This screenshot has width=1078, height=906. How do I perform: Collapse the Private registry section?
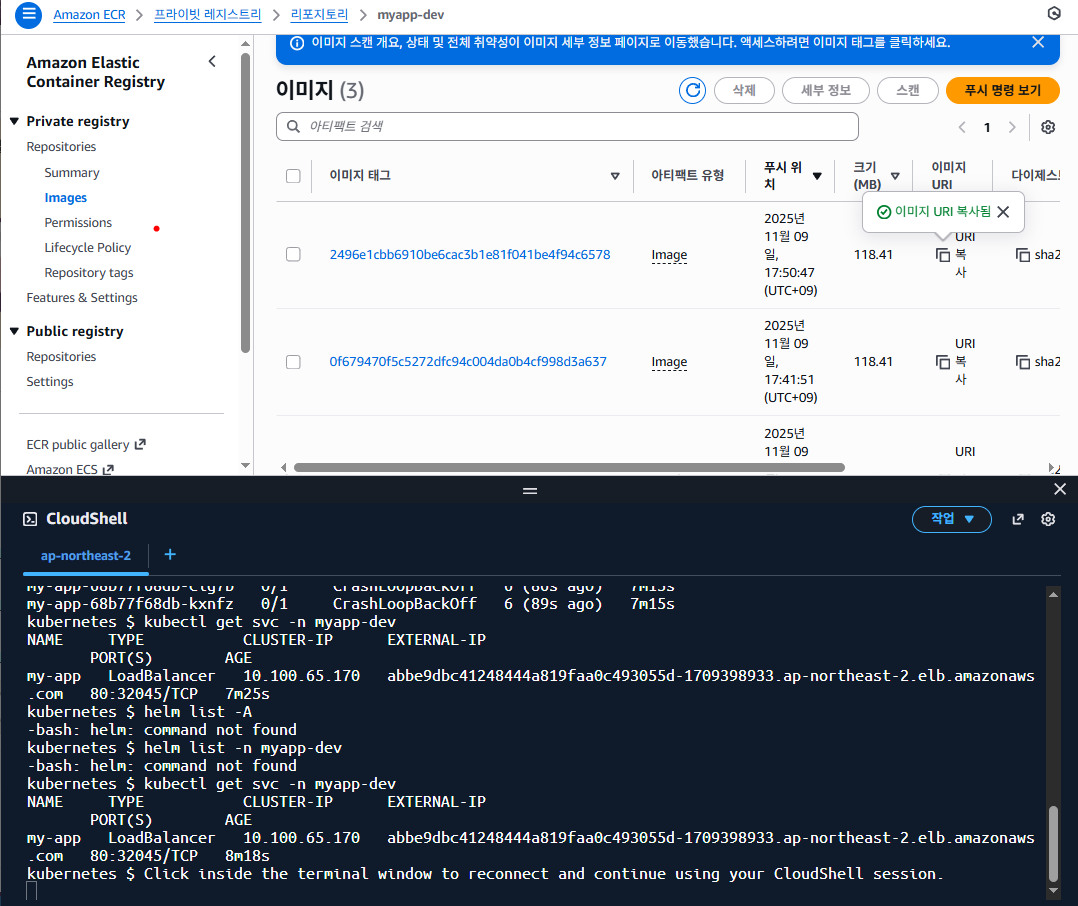coord(14,121)
